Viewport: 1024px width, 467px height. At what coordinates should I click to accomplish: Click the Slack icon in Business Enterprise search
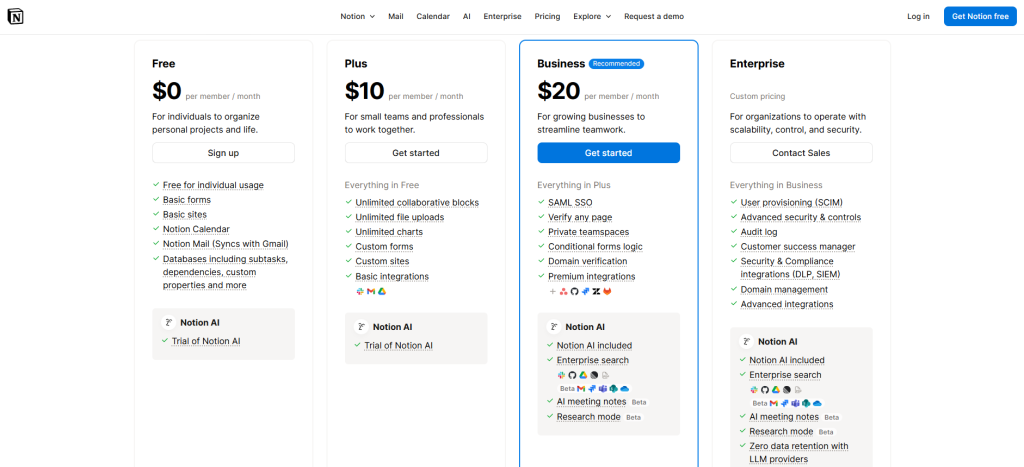[562, 375]
